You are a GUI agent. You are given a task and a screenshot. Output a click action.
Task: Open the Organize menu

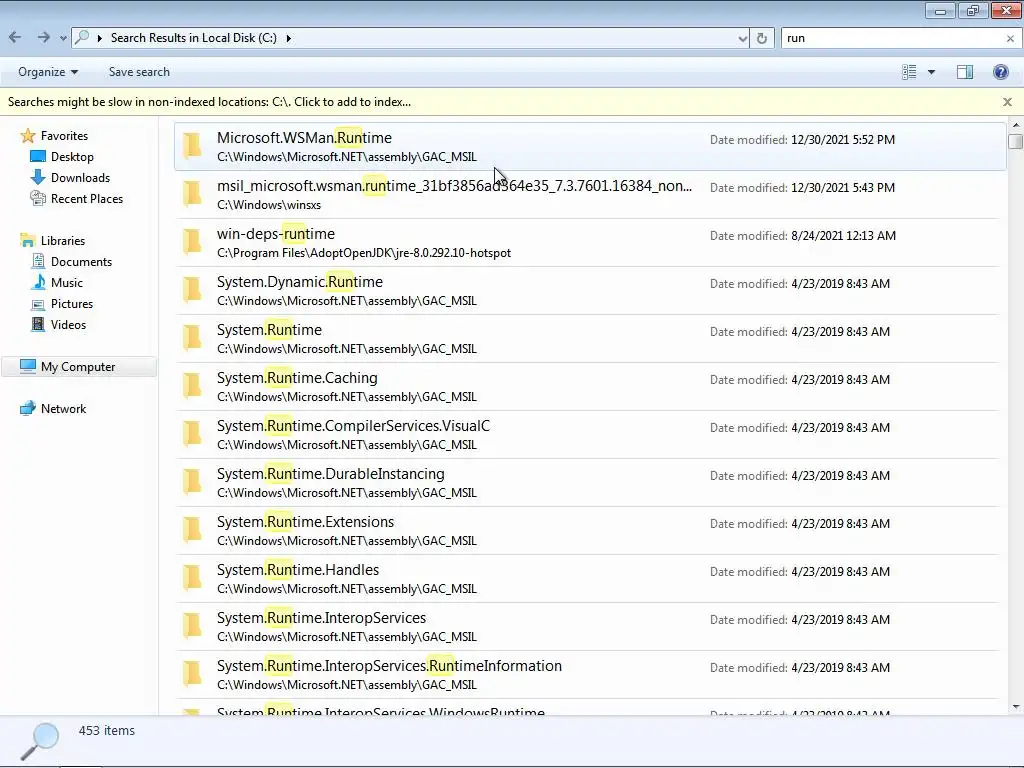pos(48,72)
